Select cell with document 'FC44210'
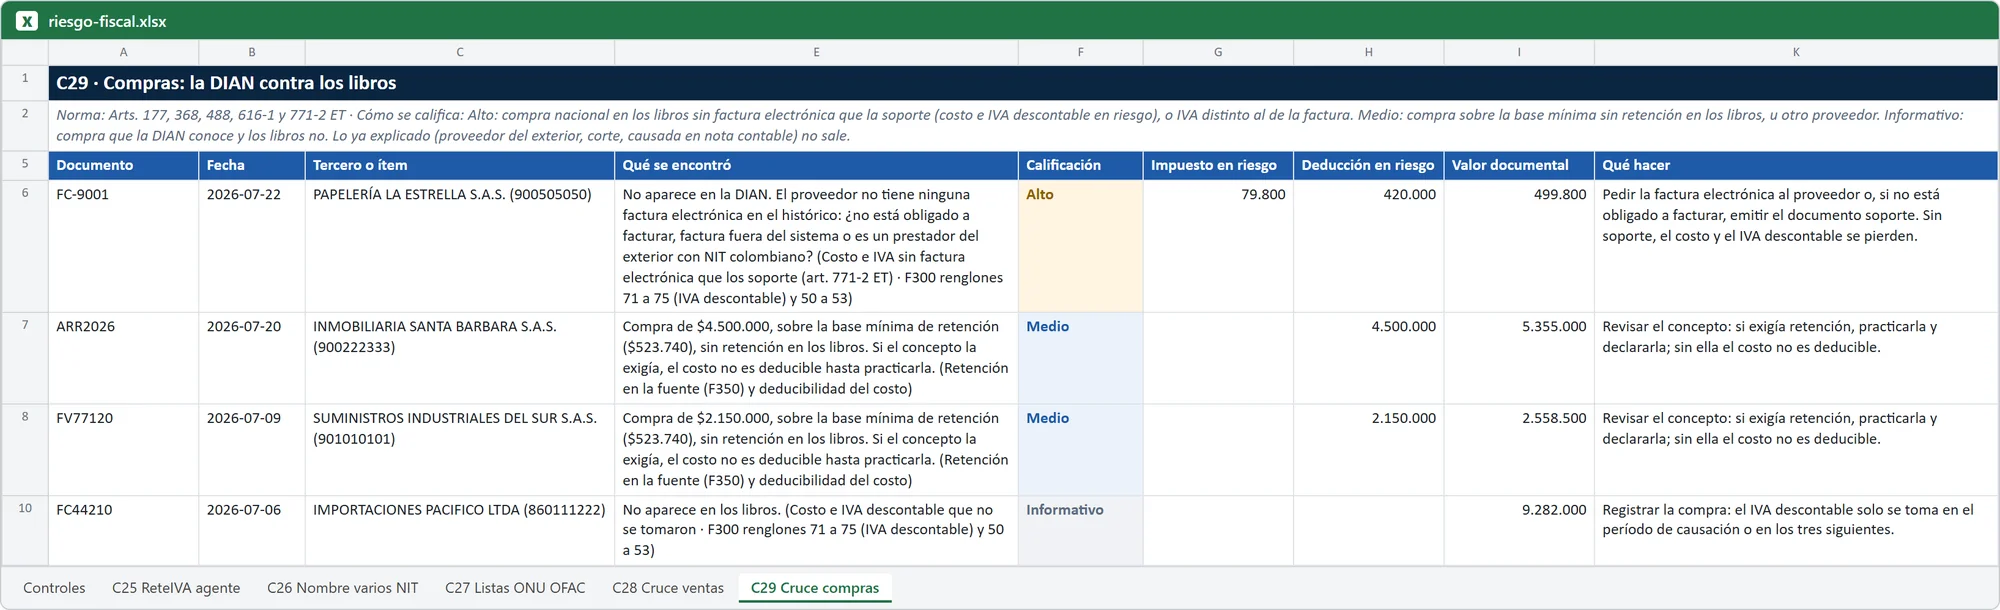The width and height of the screenshot is (2000, 610). pyautogui.click(x=123, y=530)
